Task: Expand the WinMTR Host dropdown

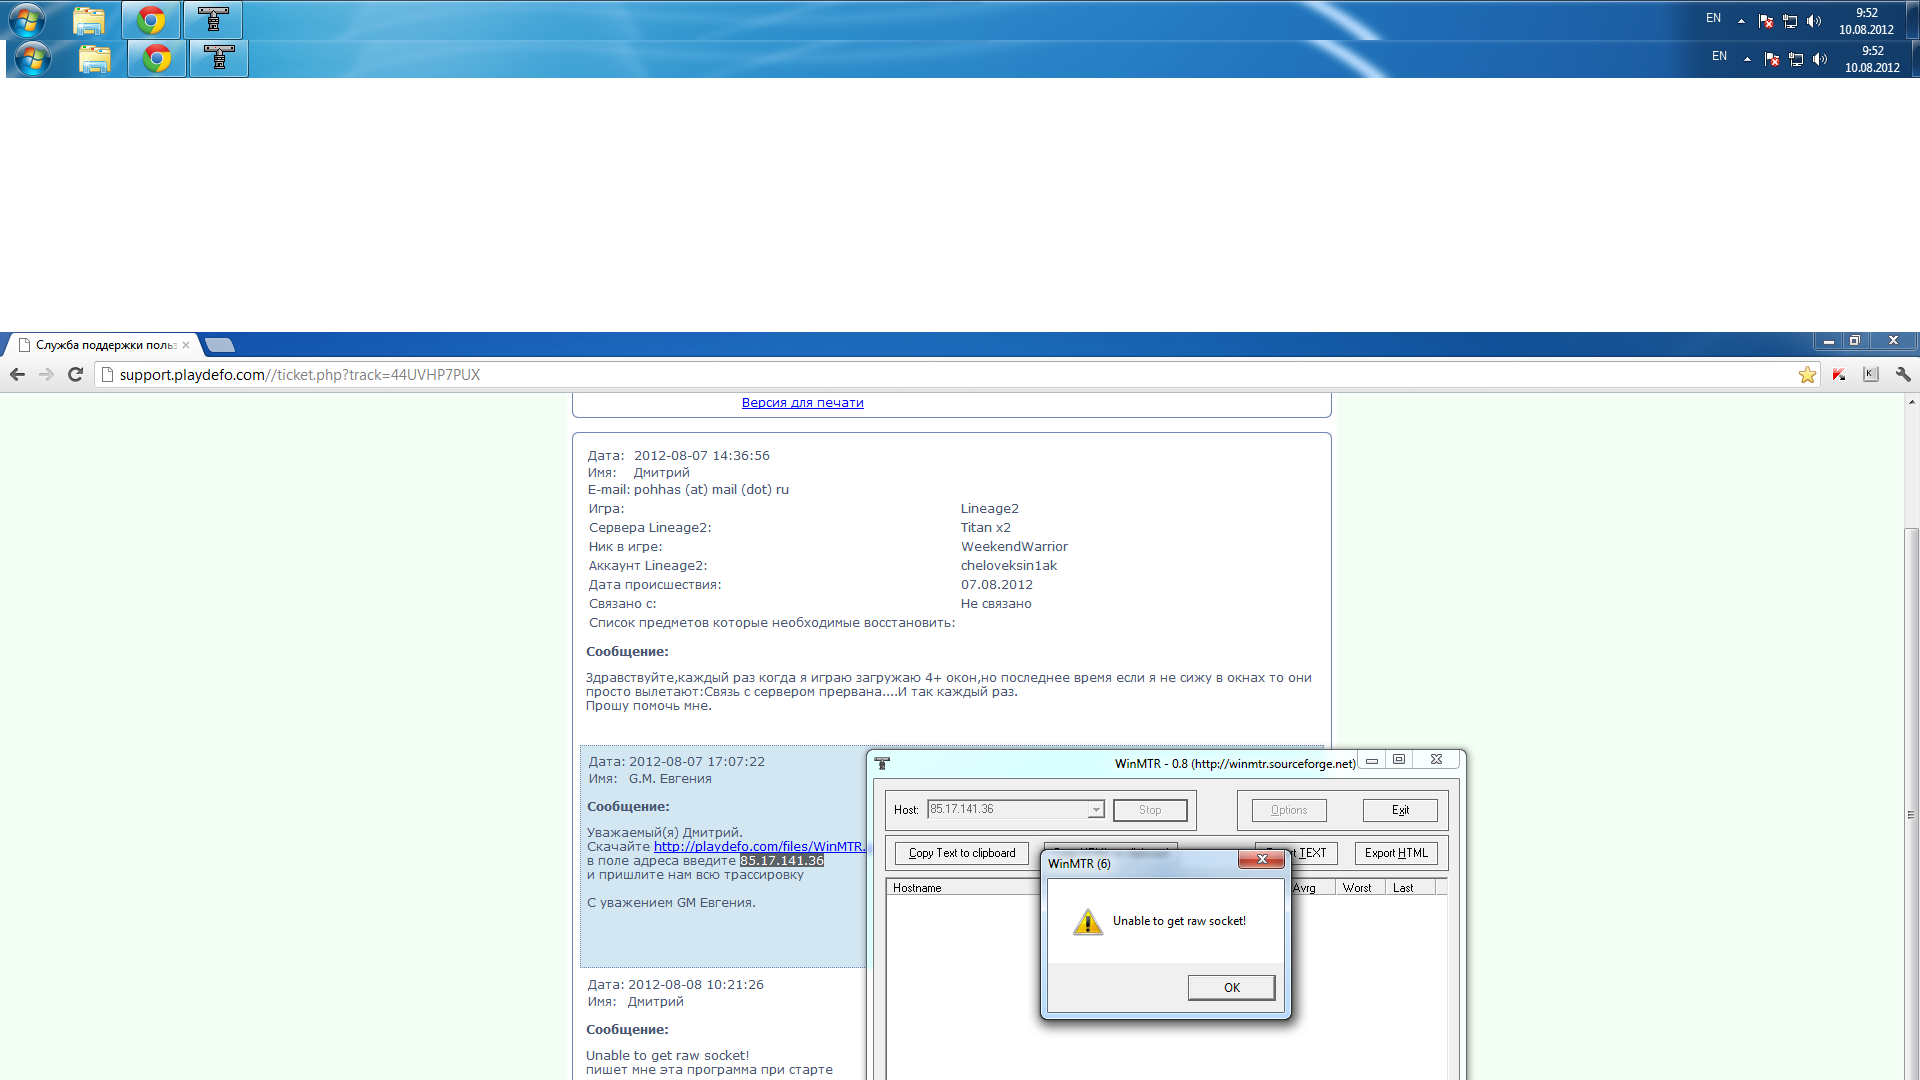Action: [x=1096, y=810]
